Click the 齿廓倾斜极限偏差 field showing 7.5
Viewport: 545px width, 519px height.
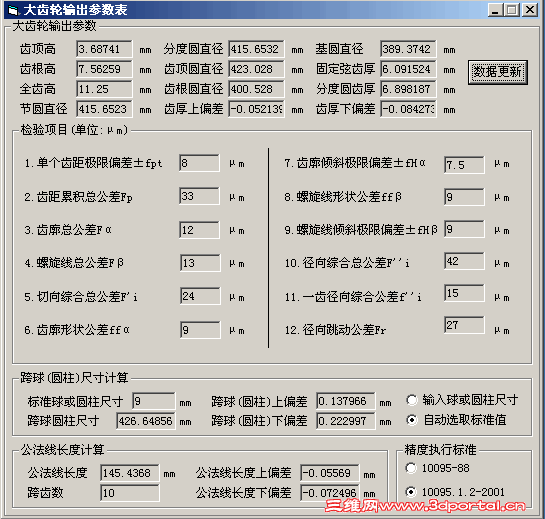click(x=464, y=165)
